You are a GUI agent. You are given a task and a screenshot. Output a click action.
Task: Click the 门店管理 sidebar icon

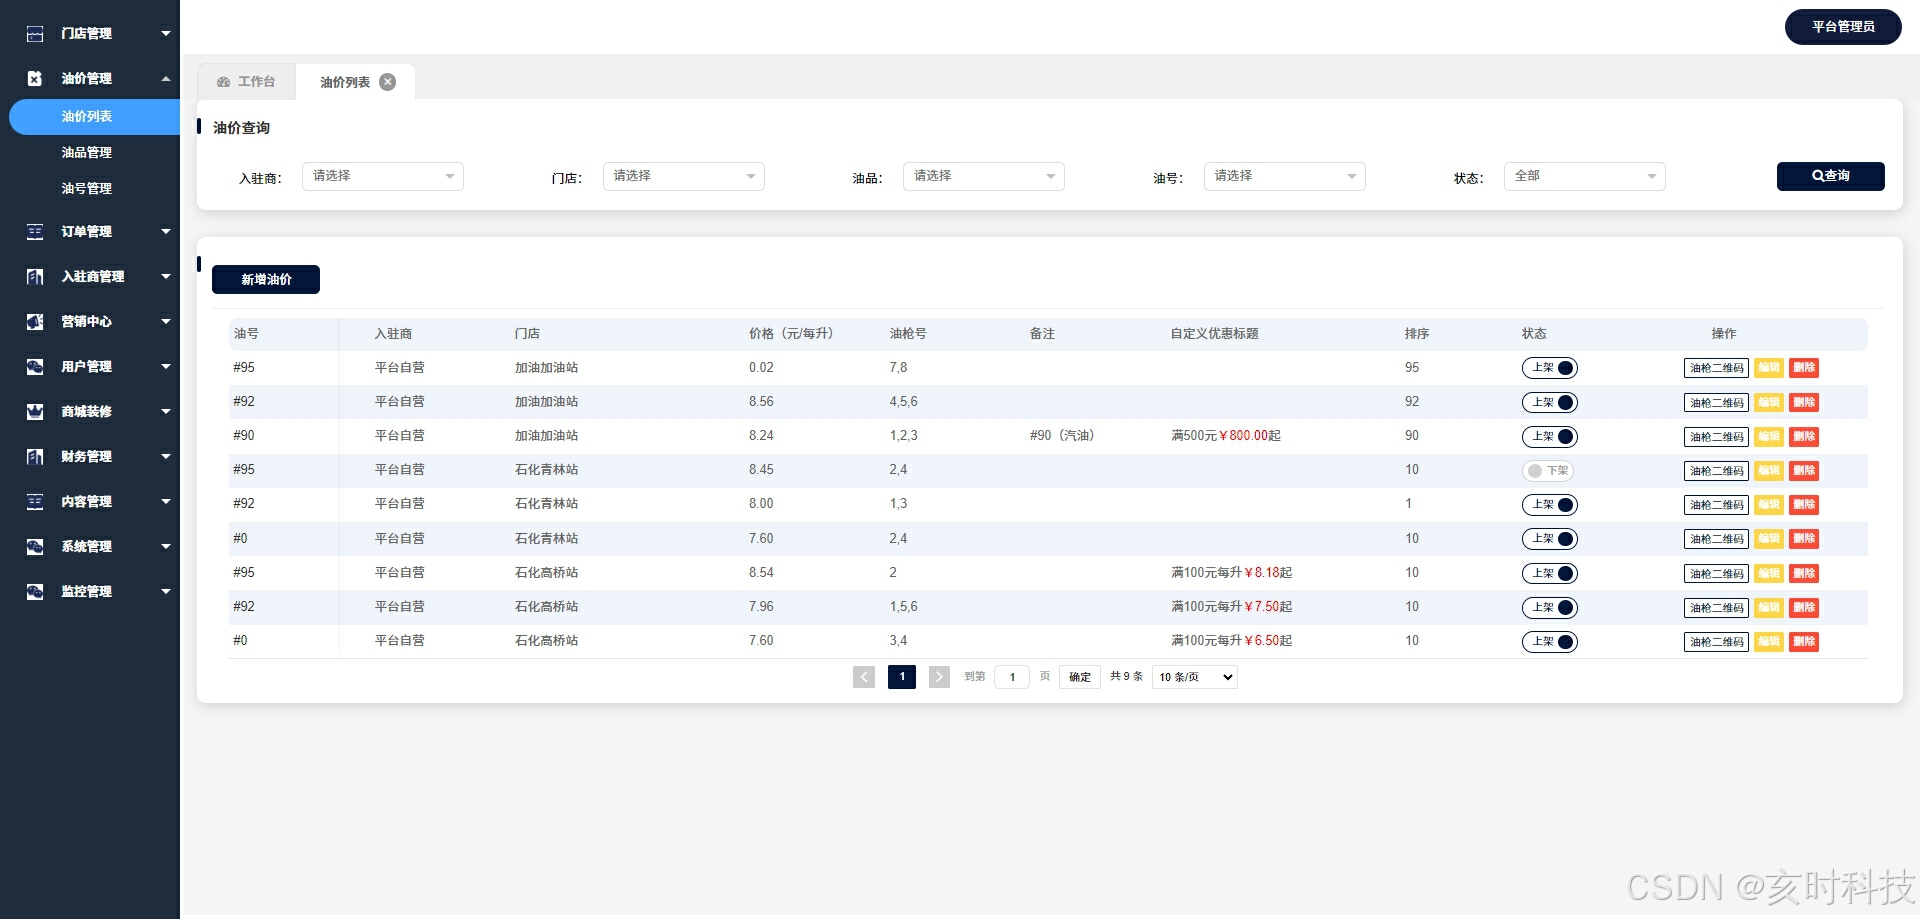(35, 34)
